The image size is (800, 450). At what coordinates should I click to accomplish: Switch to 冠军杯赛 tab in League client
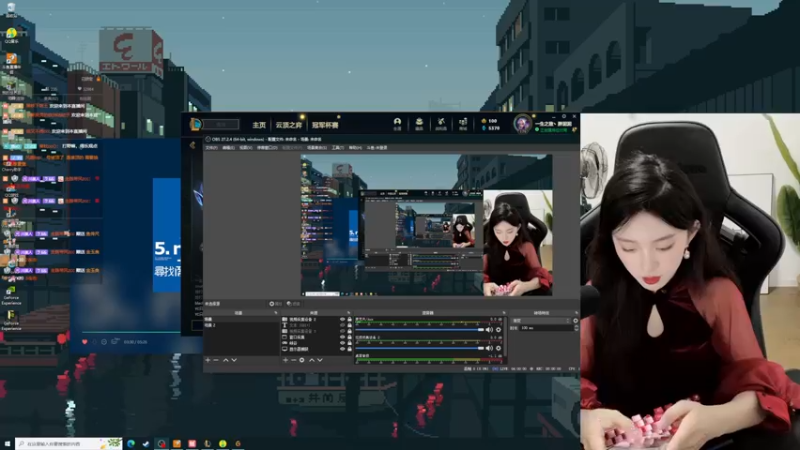[x=325, y=125]
